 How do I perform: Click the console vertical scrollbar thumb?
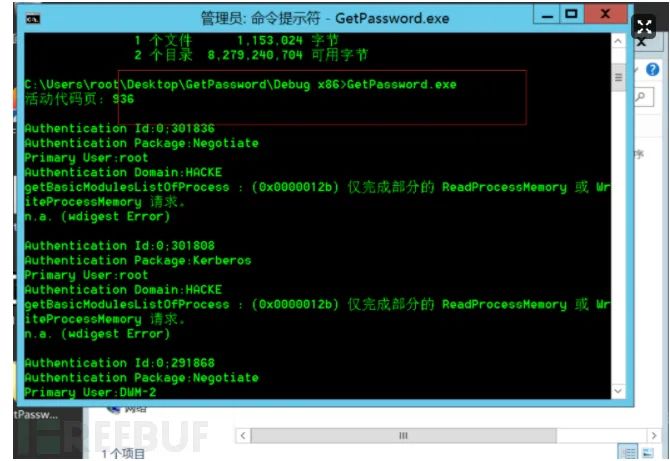(x=618, y=77)
